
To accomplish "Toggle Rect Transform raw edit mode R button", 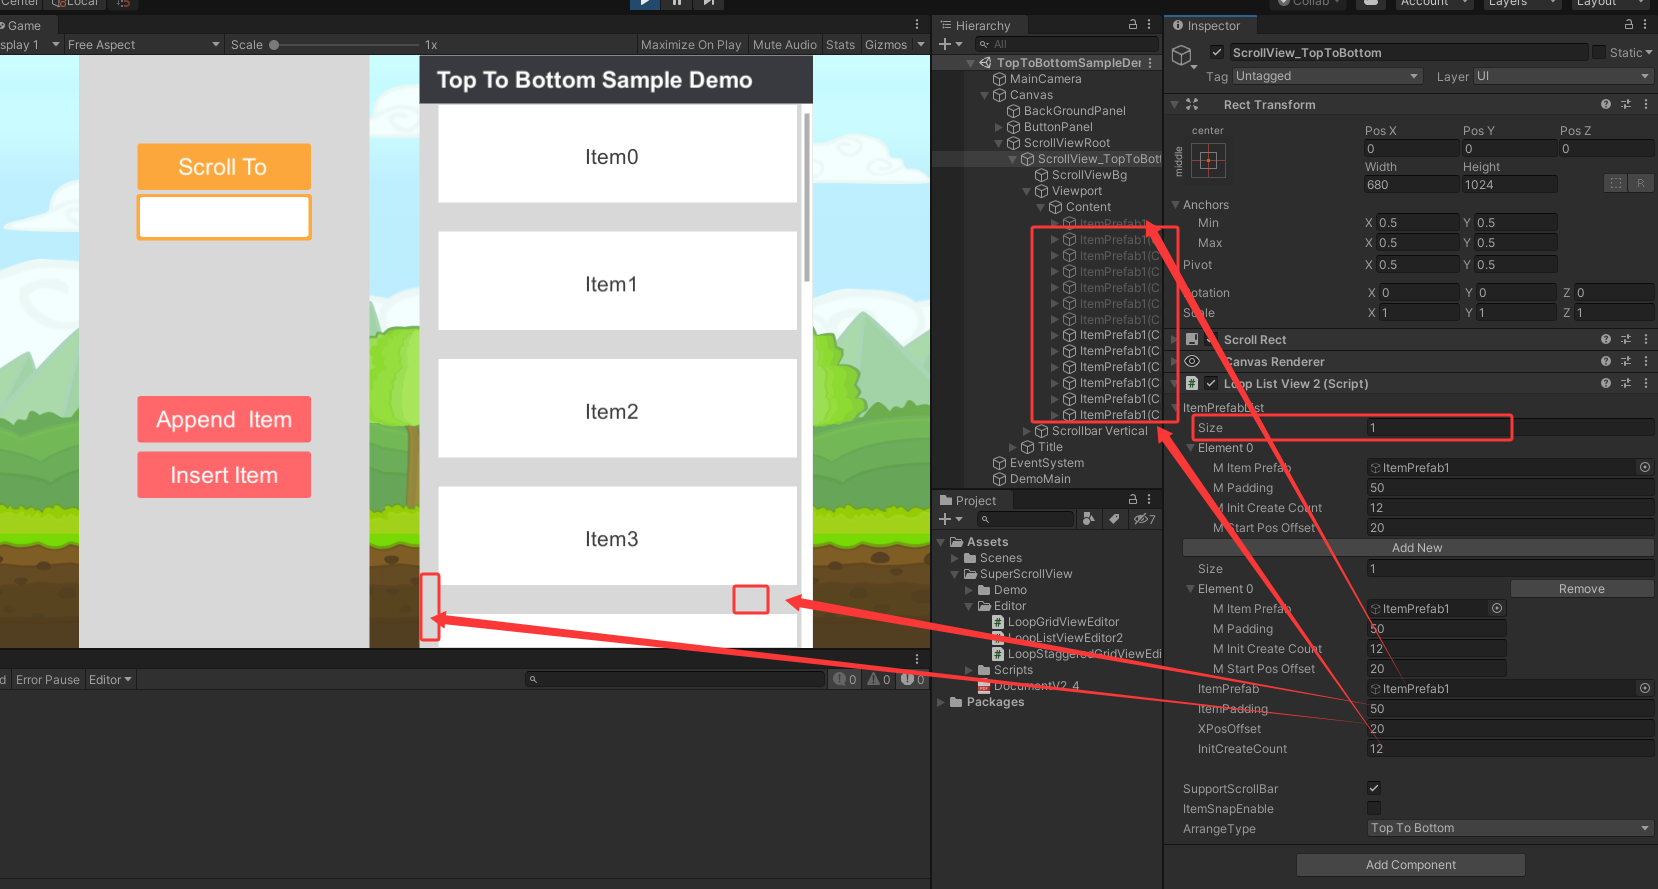I will (x=1641, y=183).
